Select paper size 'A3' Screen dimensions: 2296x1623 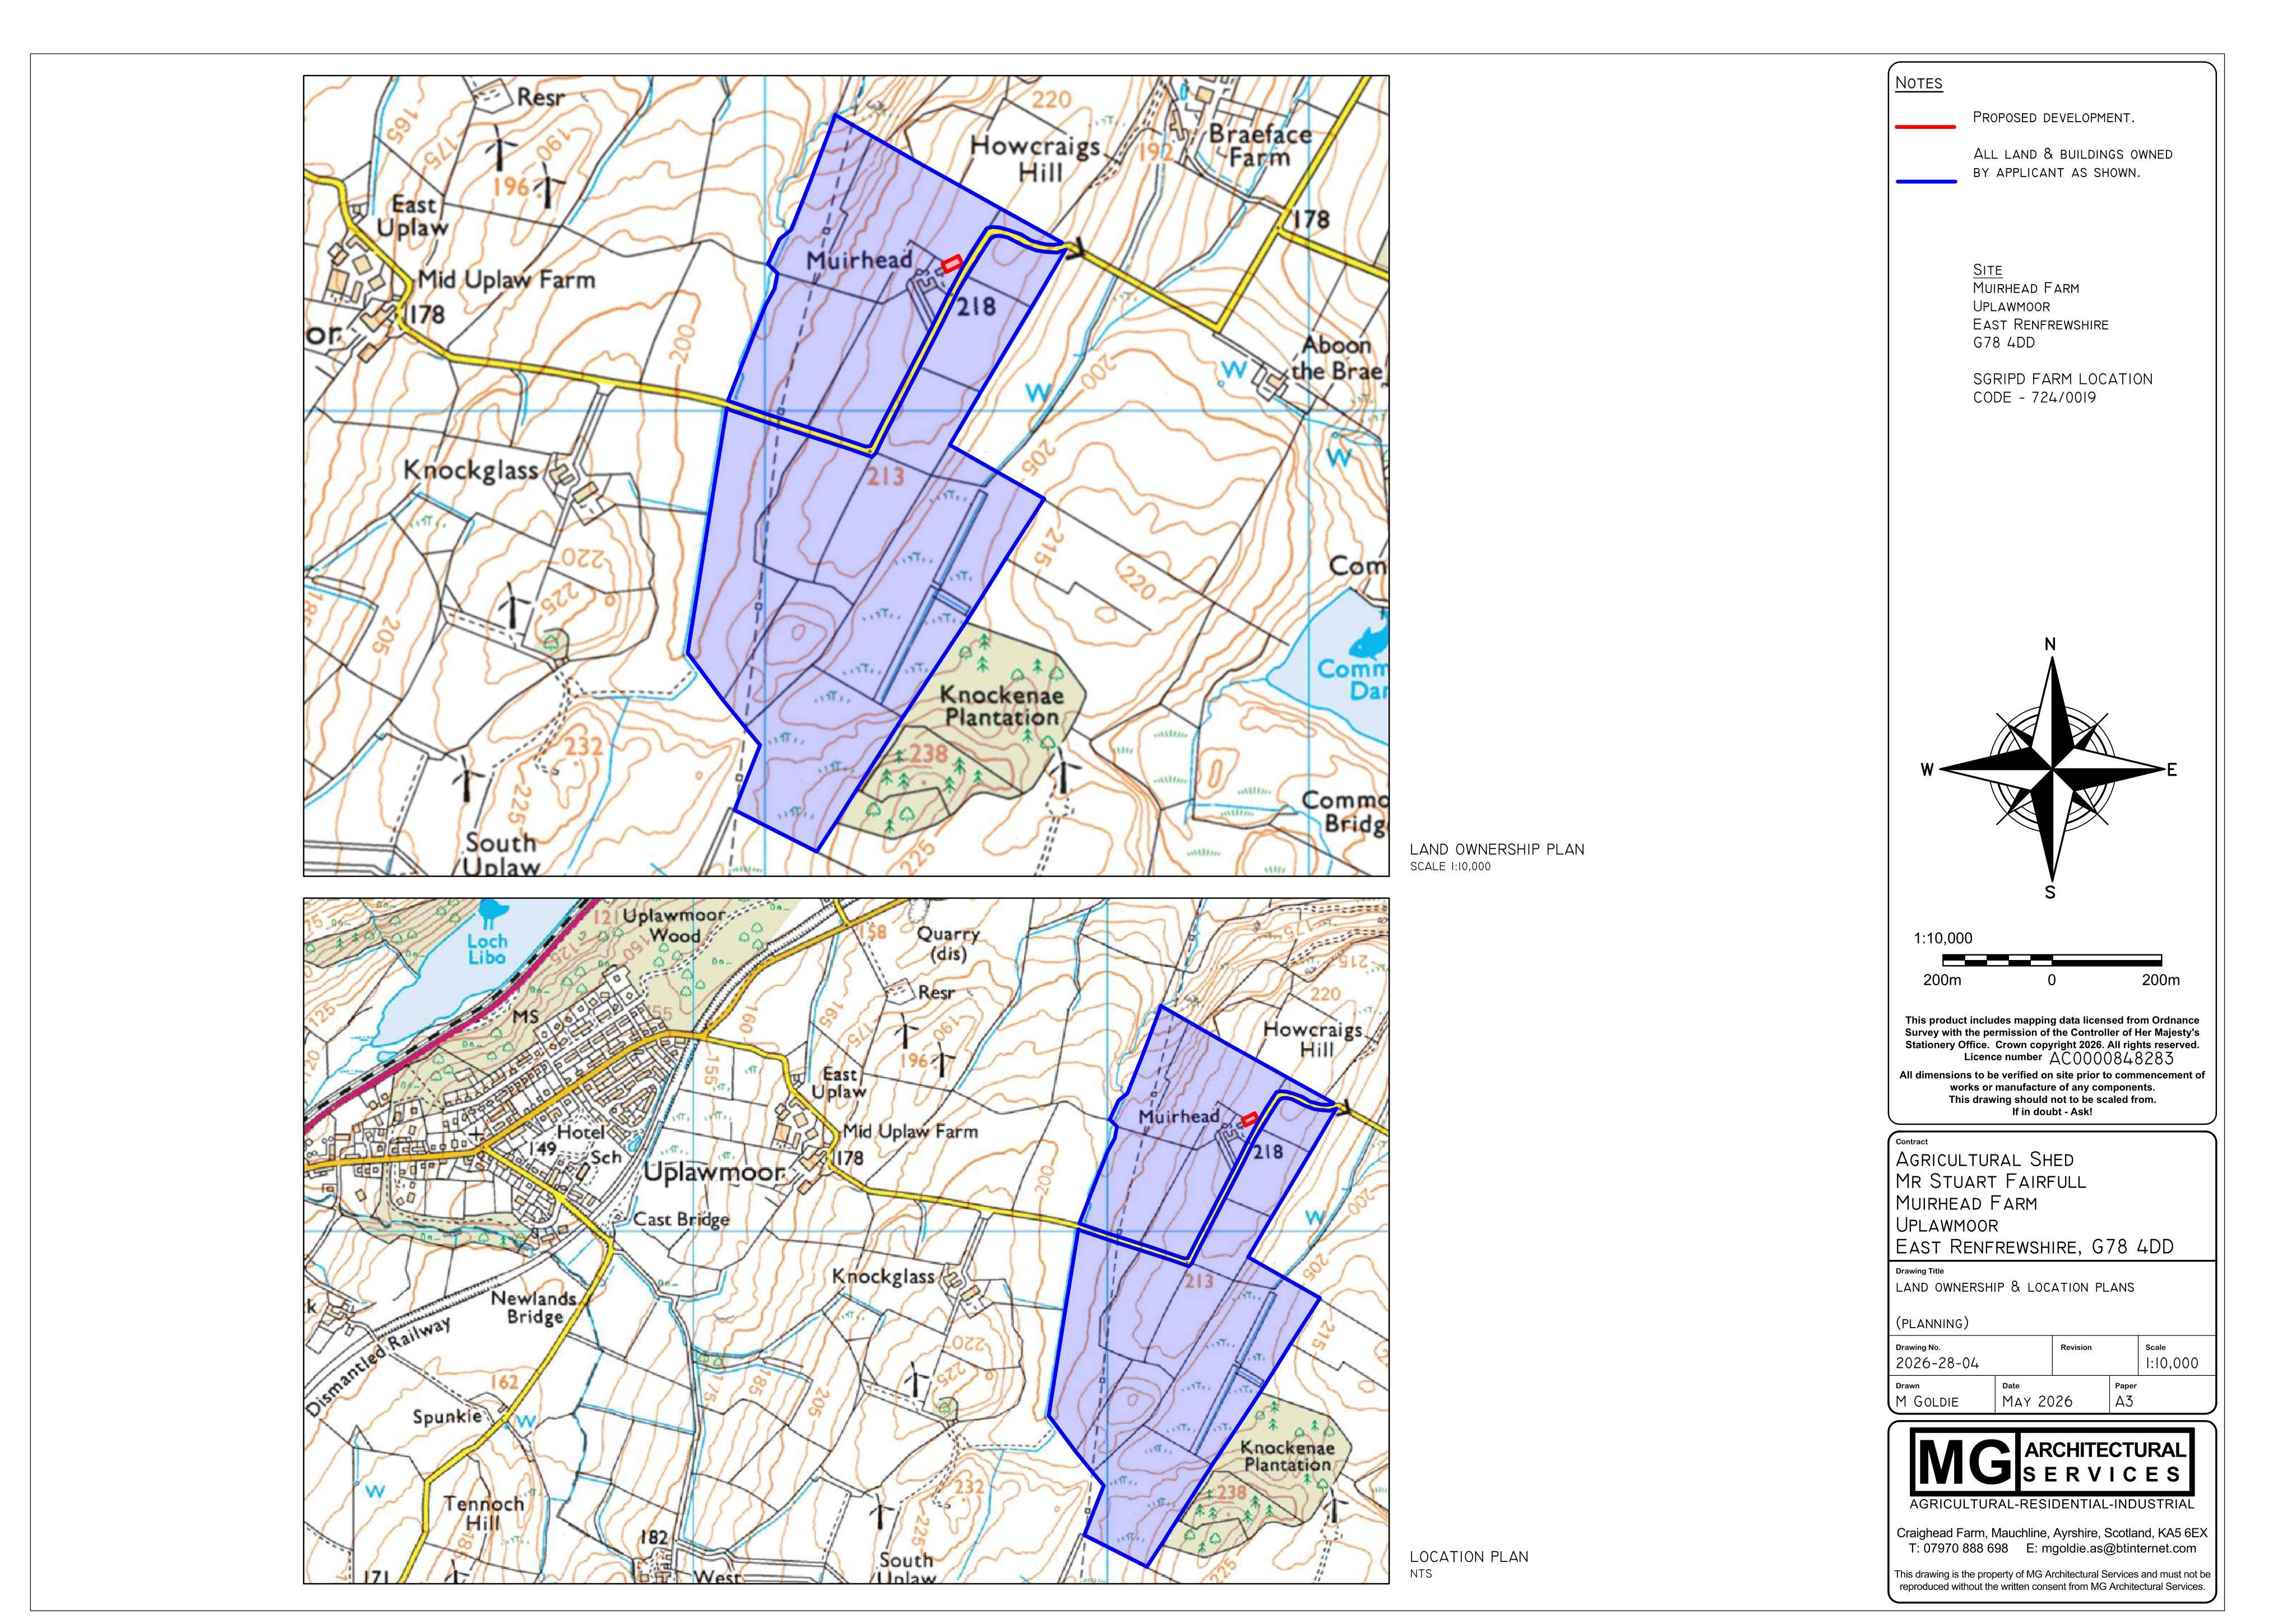tap(2124, 1401)
